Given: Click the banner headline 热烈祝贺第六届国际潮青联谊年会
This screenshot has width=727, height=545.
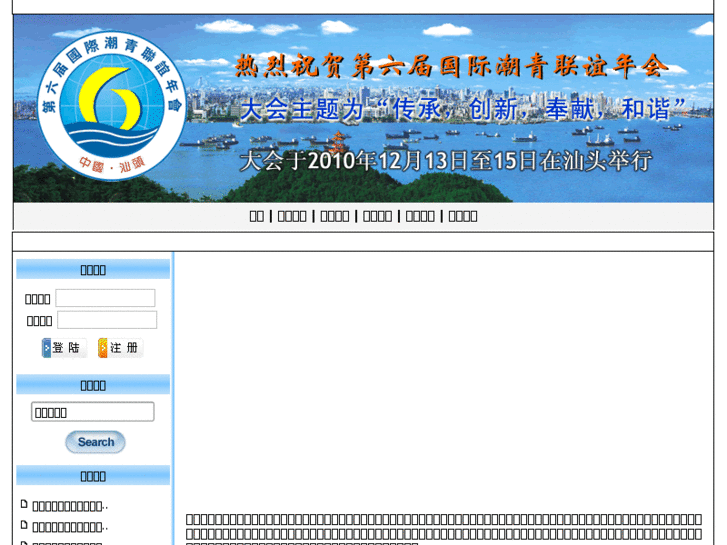Looking at the screenshot, I should click(x=451, y=65).
